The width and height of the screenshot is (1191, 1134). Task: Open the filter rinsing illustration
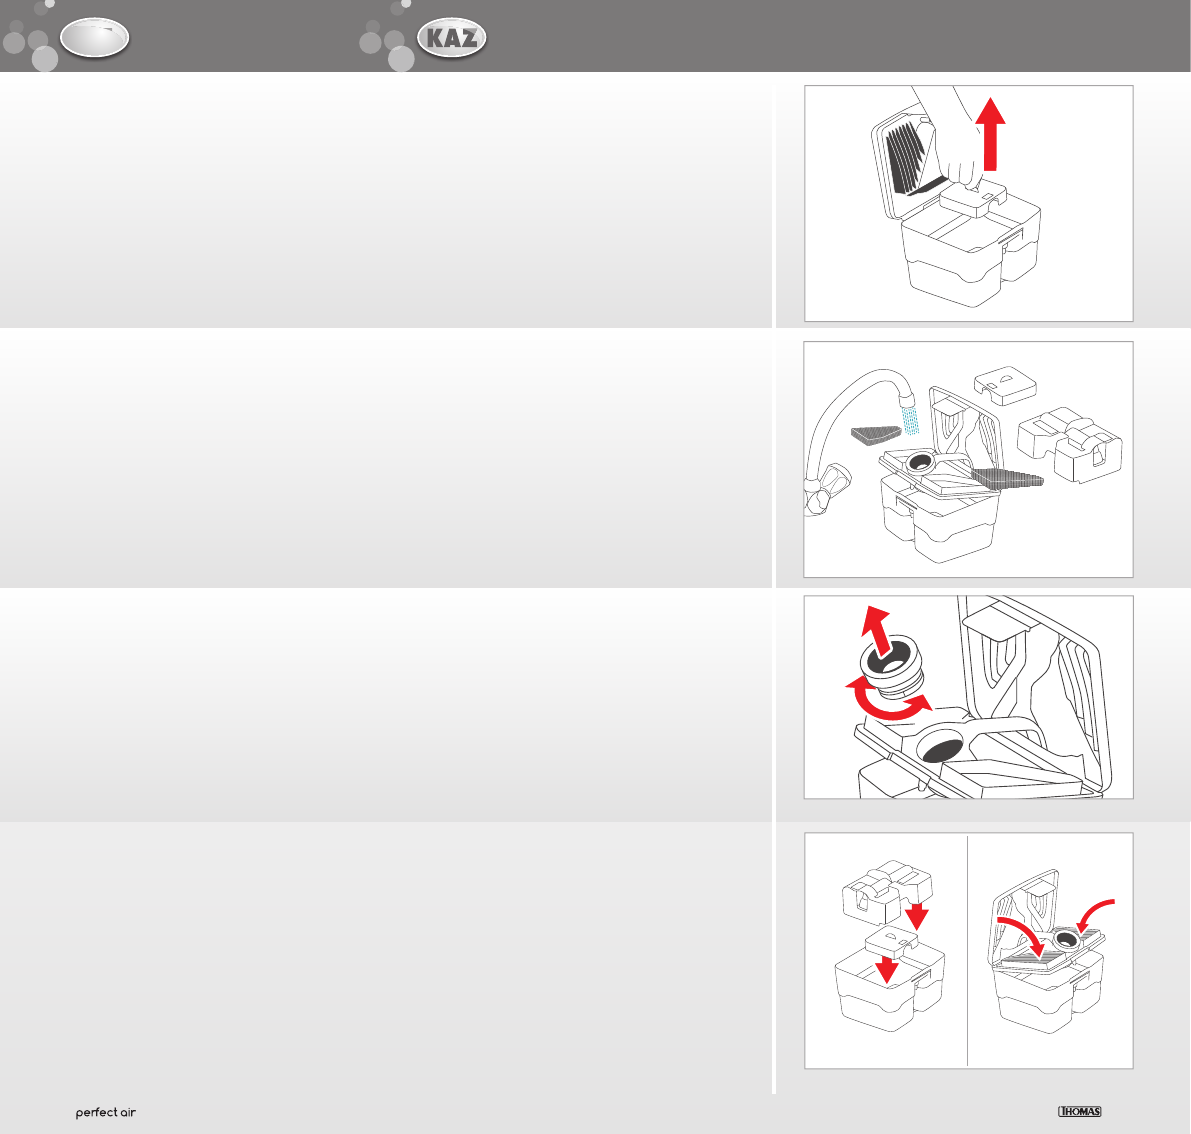968,459
